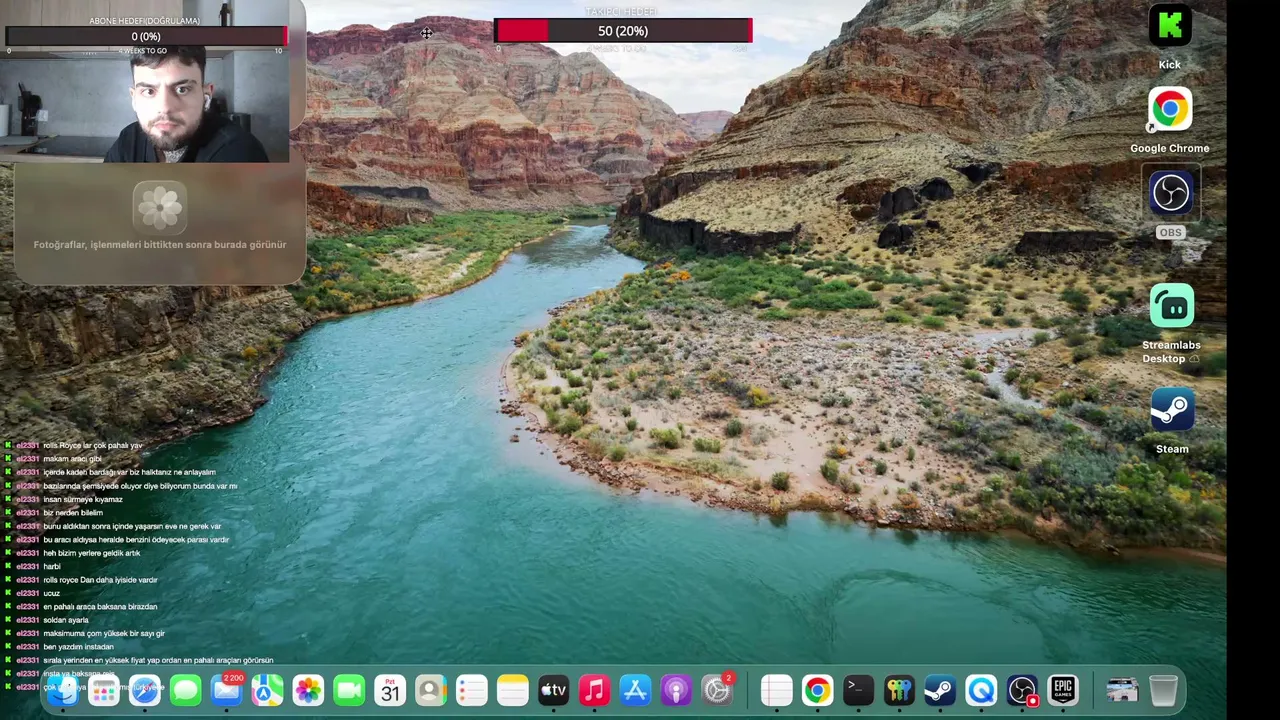This screenshot has width=1280, height=720.
Task: Open the Streamlabs Desktop shortcut
Action: pyautogui.click(x=1171, y=306)
